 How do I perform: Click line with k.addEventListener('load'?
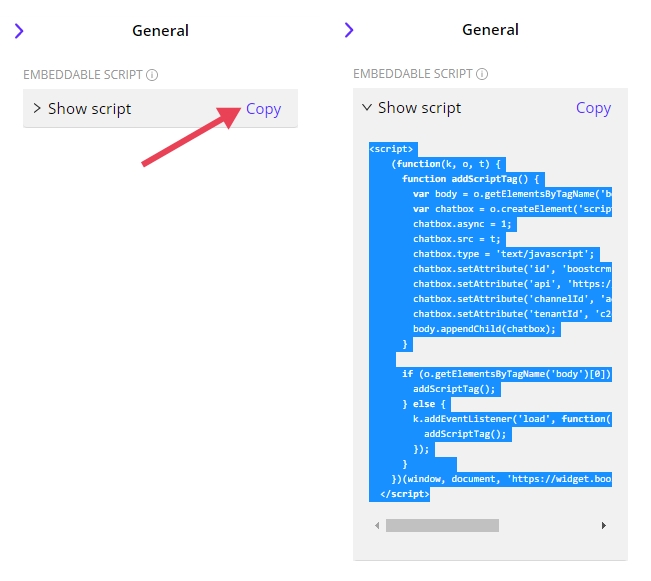point(512,419)
